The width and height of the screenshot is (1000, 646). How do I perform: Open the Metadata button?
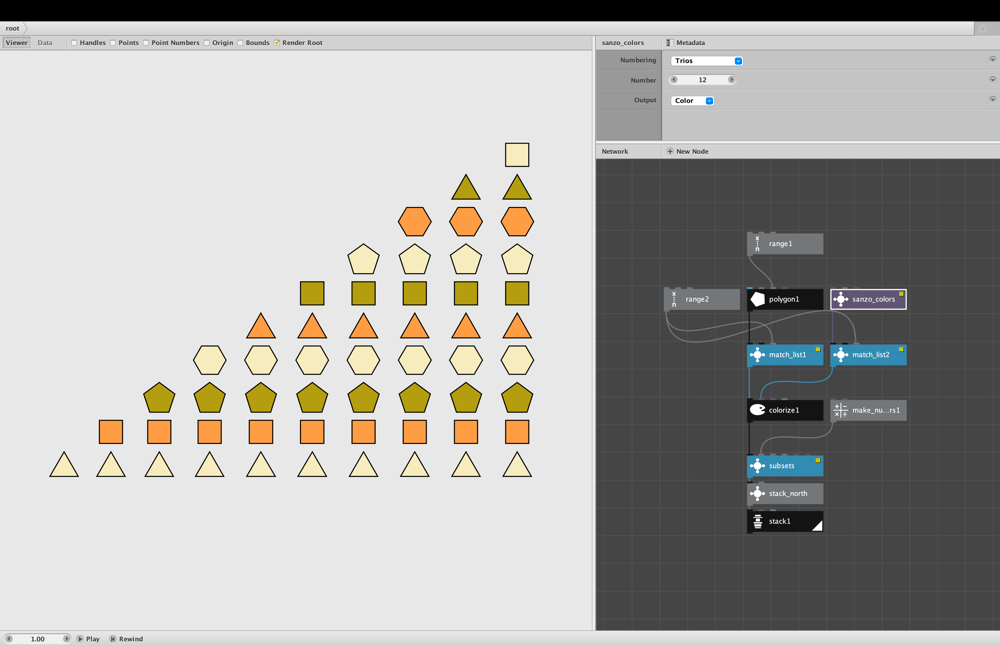686,43
